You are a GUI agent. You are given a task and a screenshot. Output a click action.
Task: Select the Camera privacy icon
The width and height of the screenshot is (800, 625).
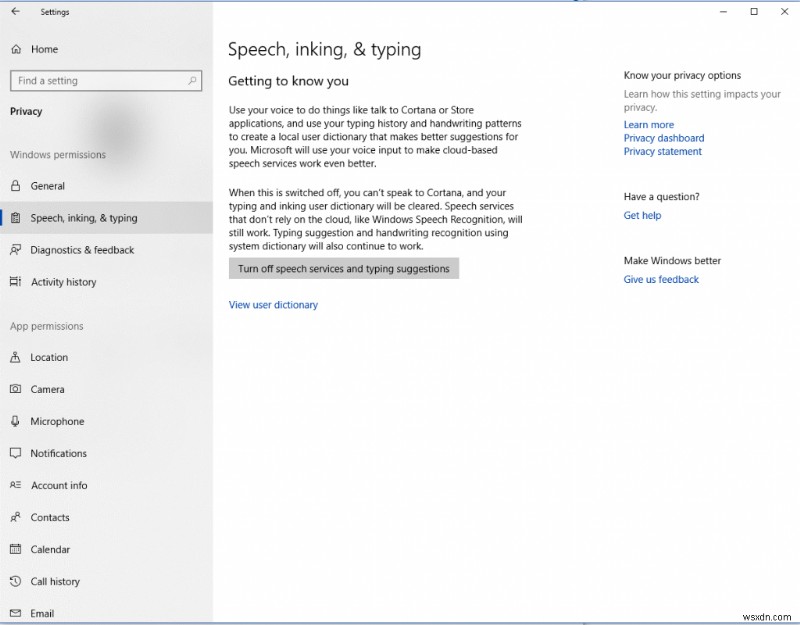click(x=14, y=389)
